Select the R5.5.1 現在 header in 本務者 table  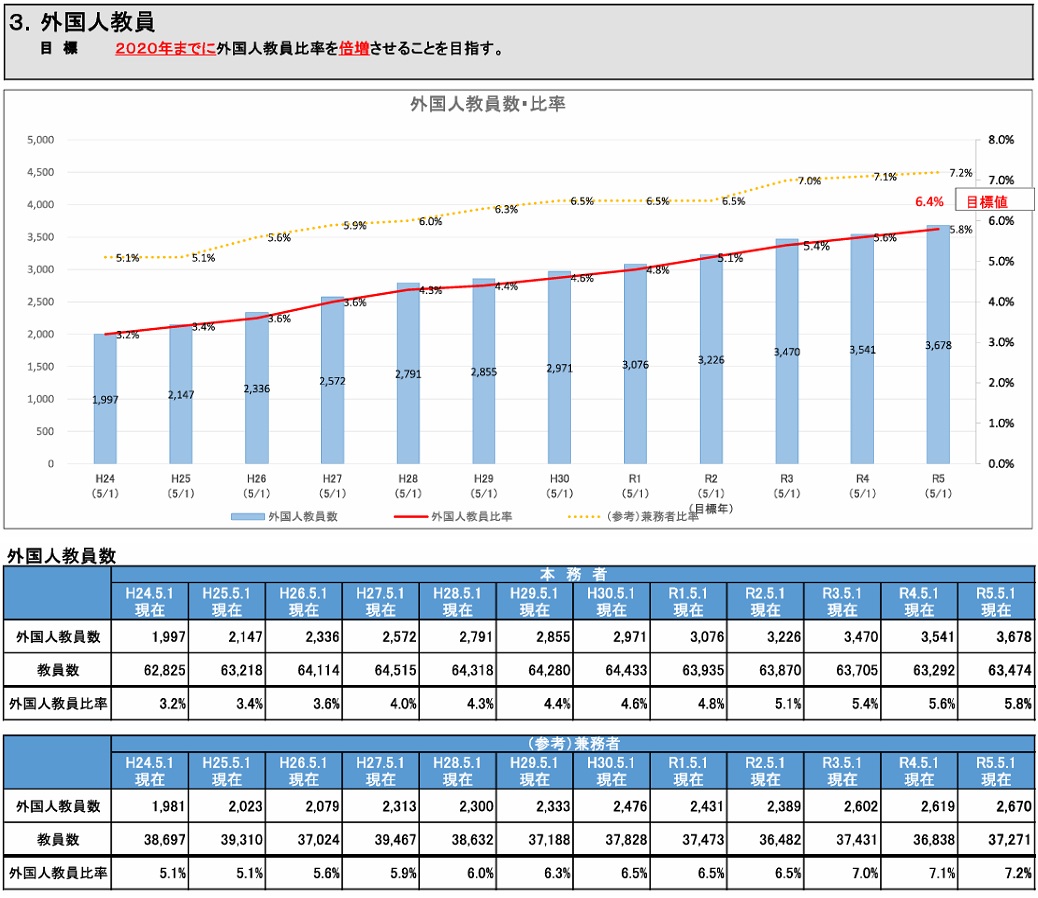tap(996, 602)
